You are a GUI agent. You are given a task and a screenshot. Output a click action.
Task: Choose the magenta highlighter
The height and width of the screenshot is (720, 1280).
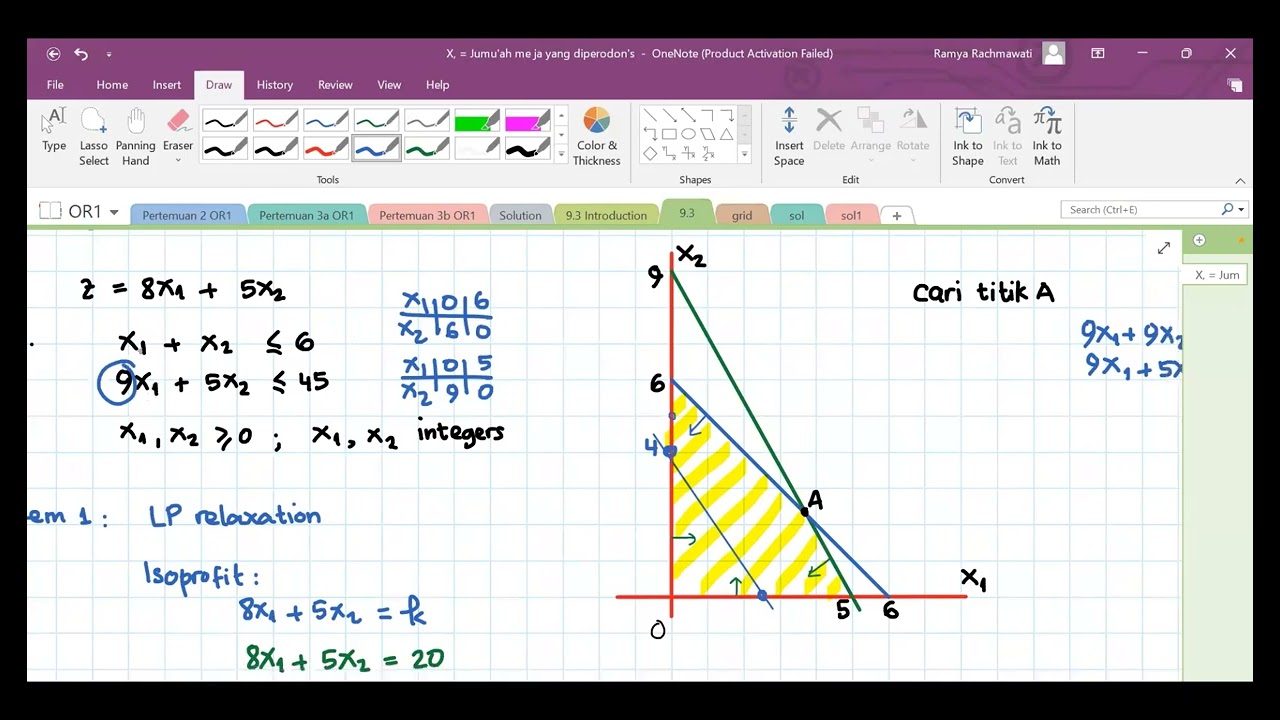[528, 121]
